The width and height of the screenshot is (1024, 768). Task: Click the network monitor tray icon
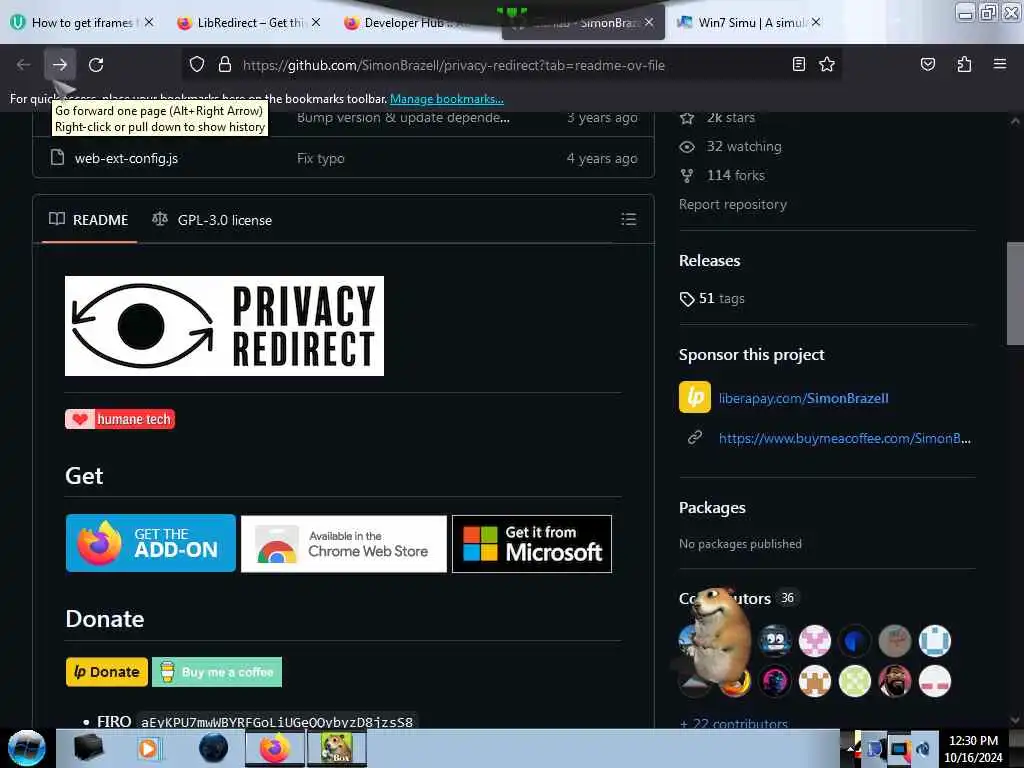click(x=899, y=749)
